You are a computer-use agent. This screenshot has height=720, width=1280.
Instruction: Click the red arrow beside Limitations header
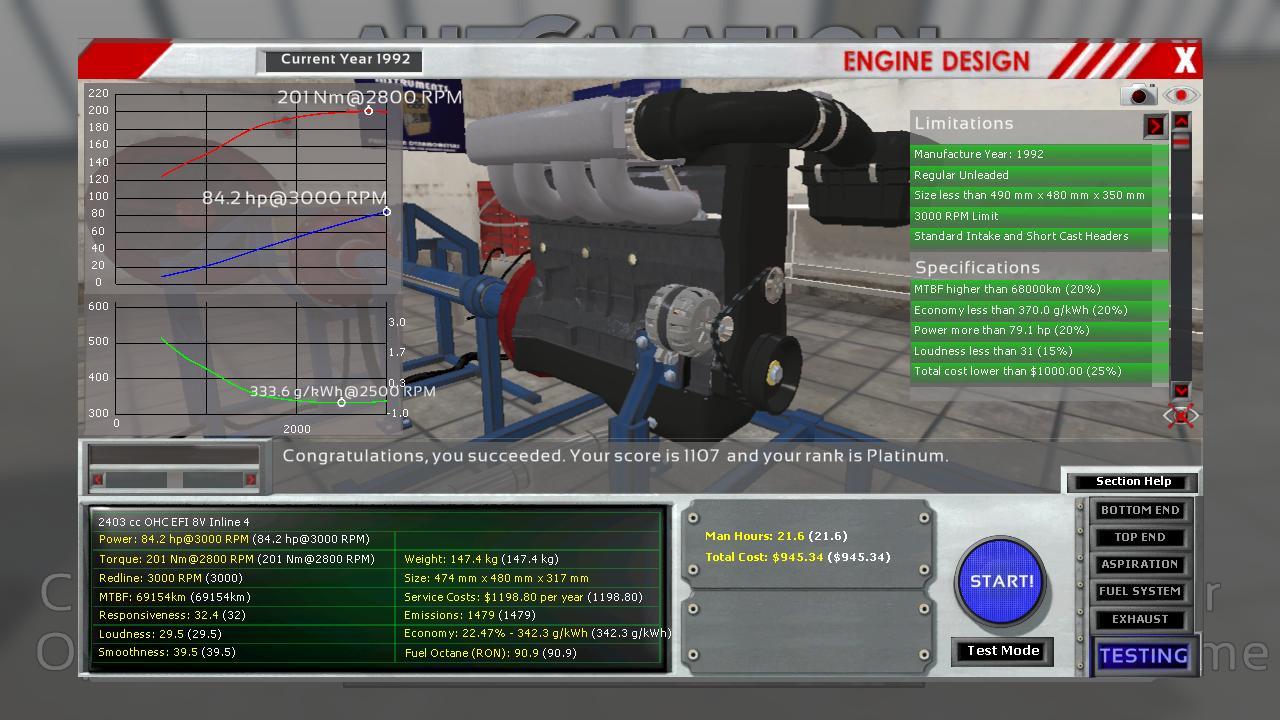click(1155, 126)
